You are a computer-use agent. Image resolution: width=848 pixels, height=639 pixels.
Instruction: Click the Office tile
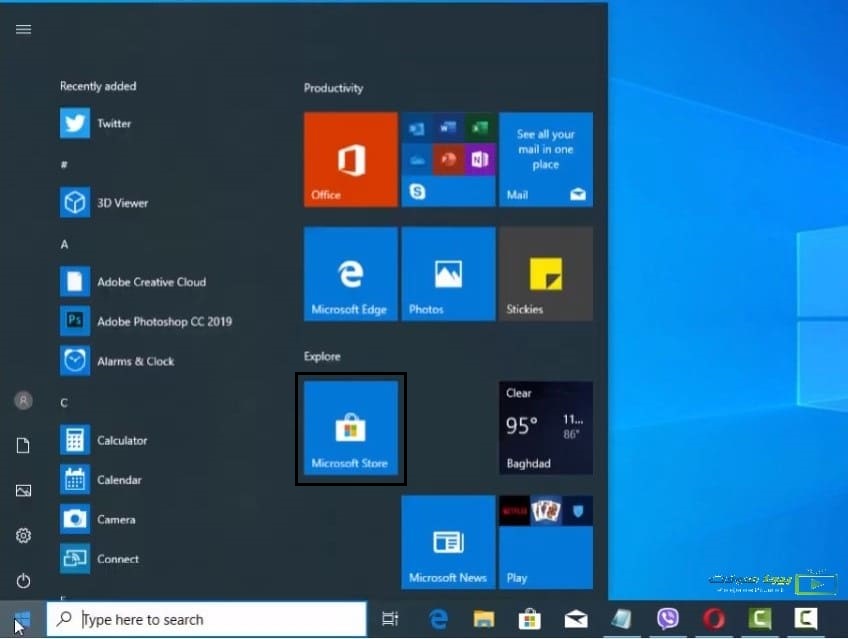[350, 159]
